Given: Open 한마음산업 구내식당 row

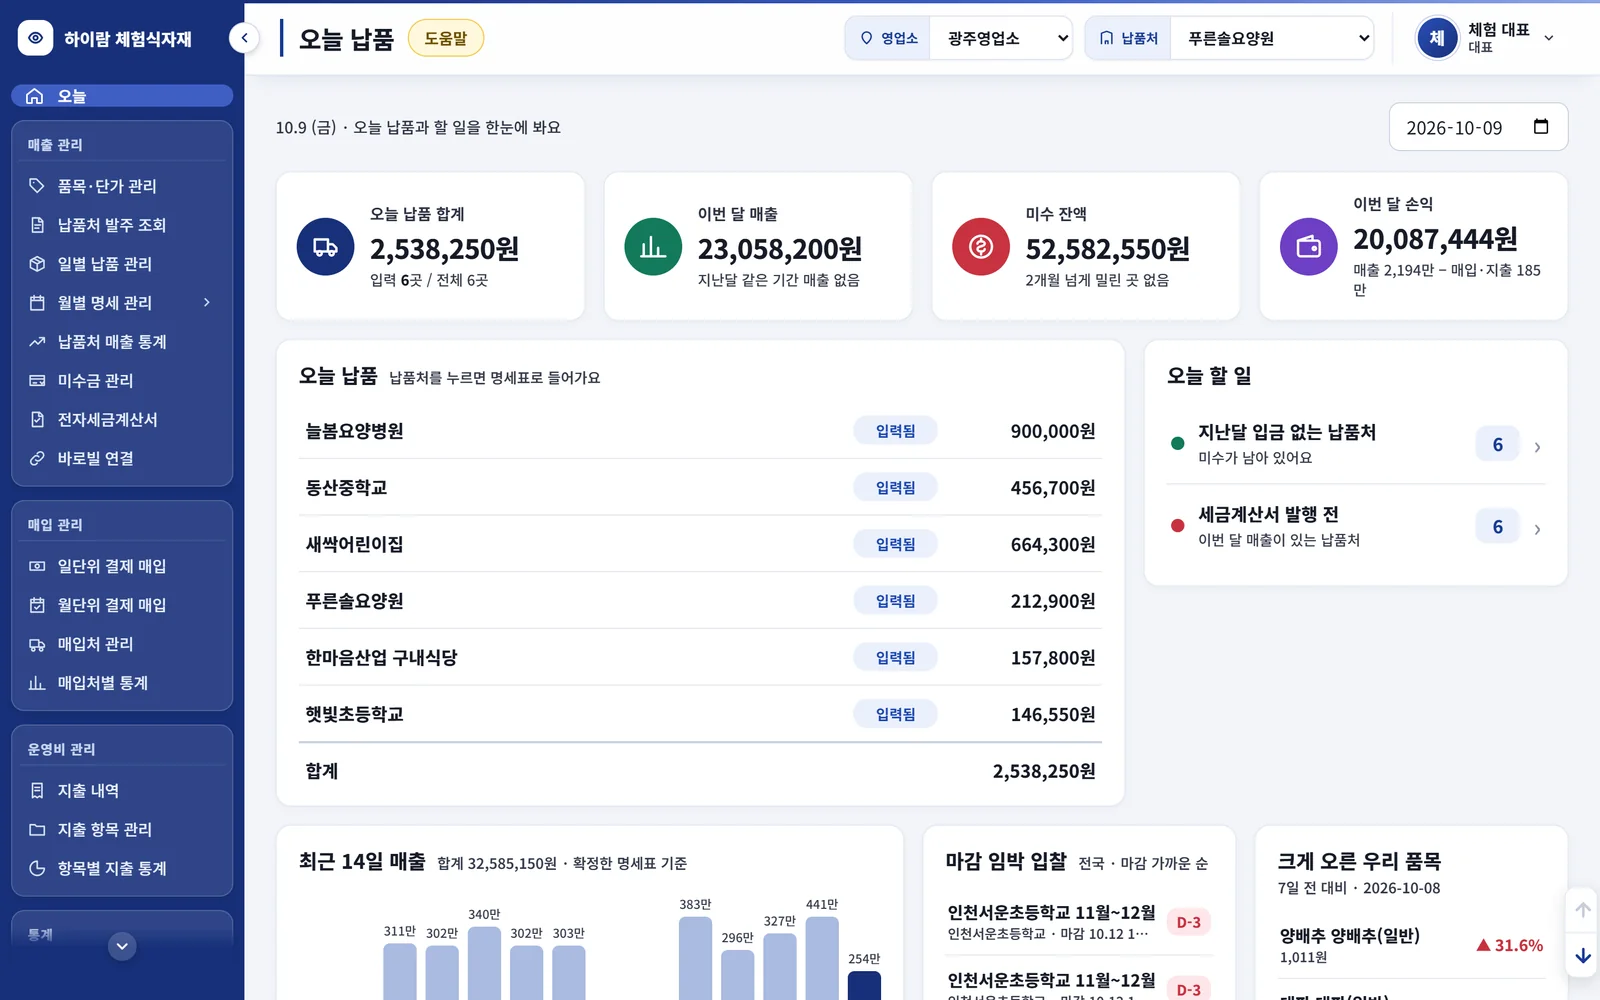Looking at the screenshot, I should pyautogui.click(x=700, y=658).
